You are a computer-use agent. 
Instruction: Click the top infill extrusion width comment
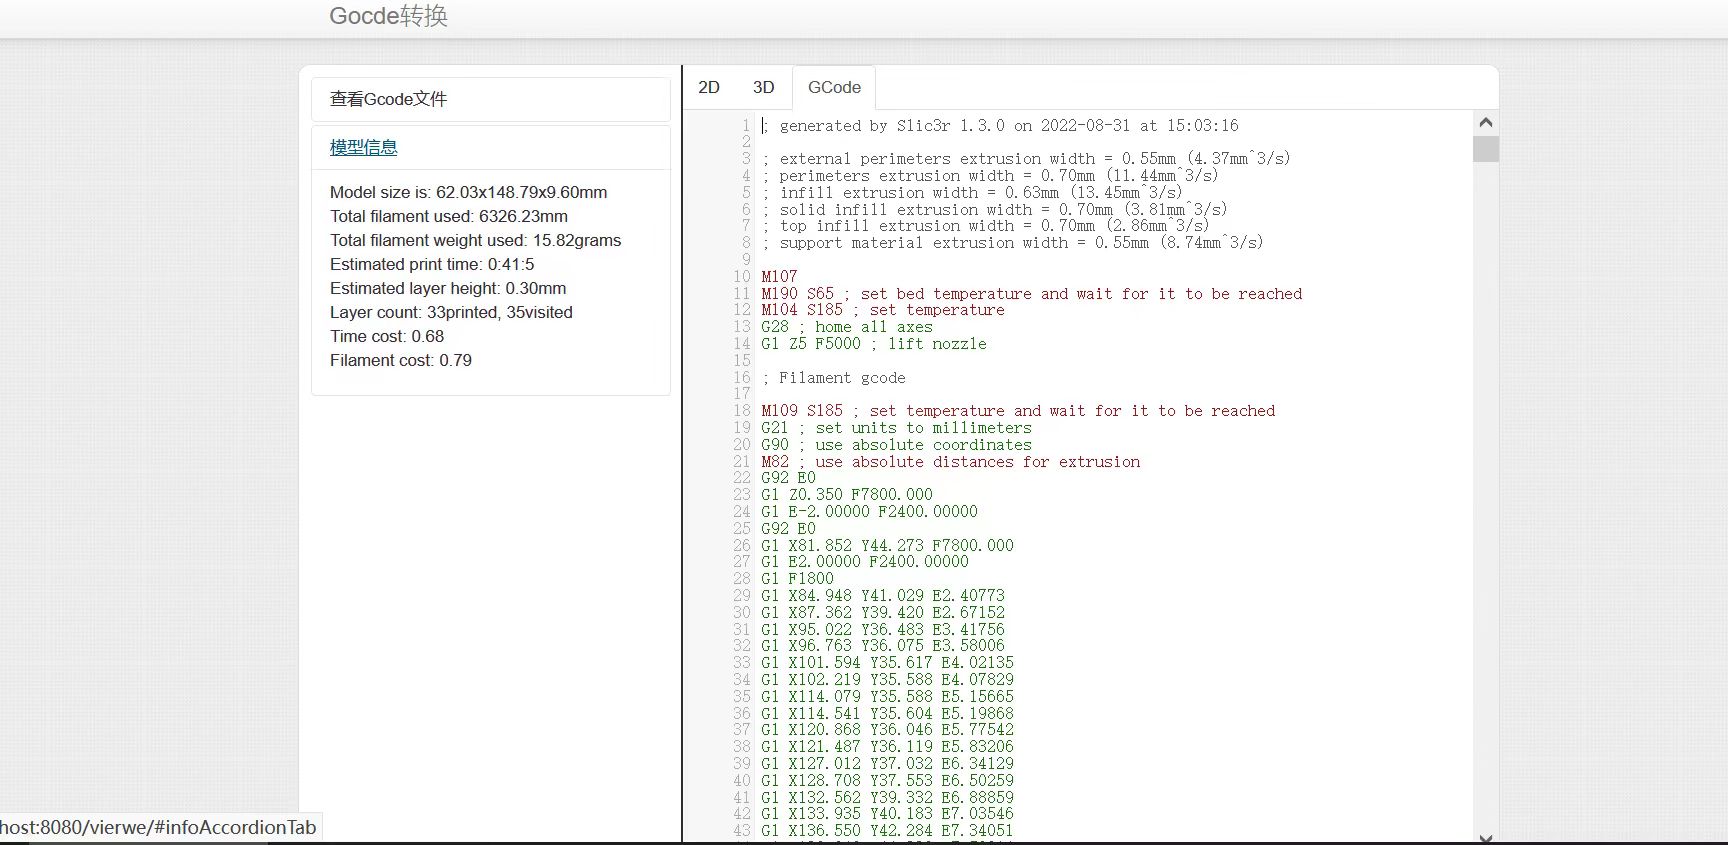pos(985,226)
